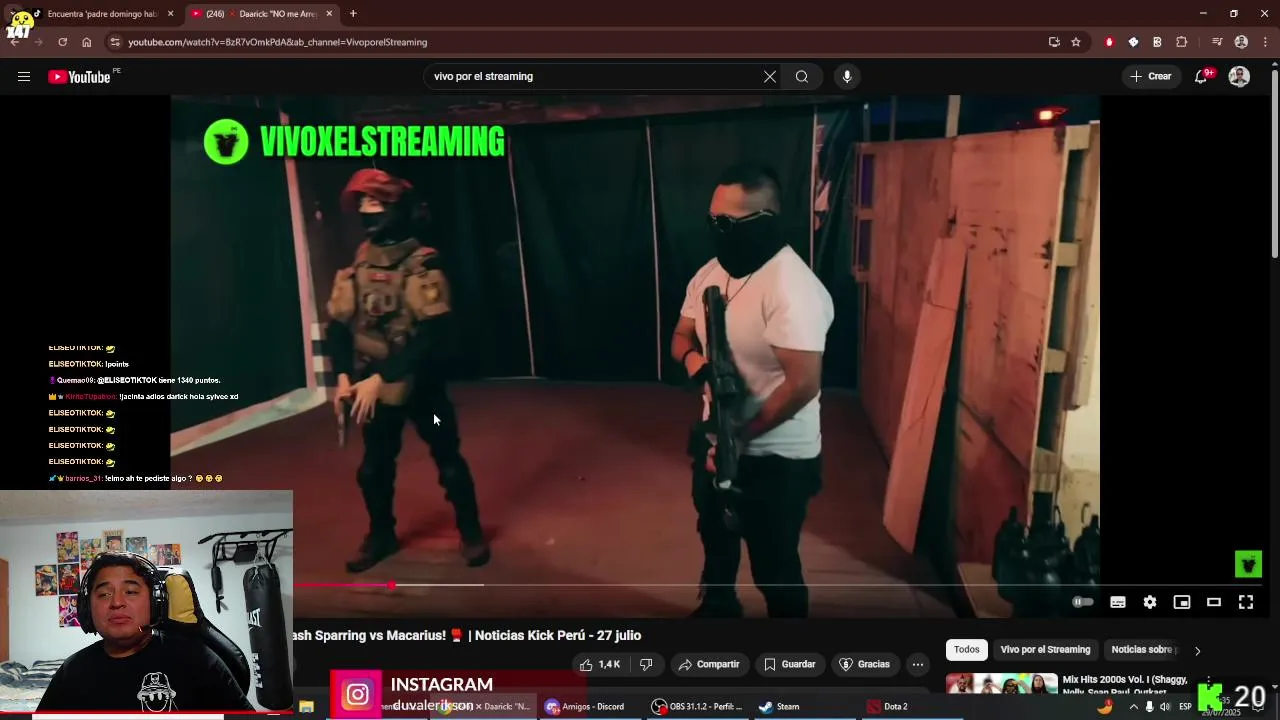Click the video frame to pause
1280x720 pixels.
635,340
